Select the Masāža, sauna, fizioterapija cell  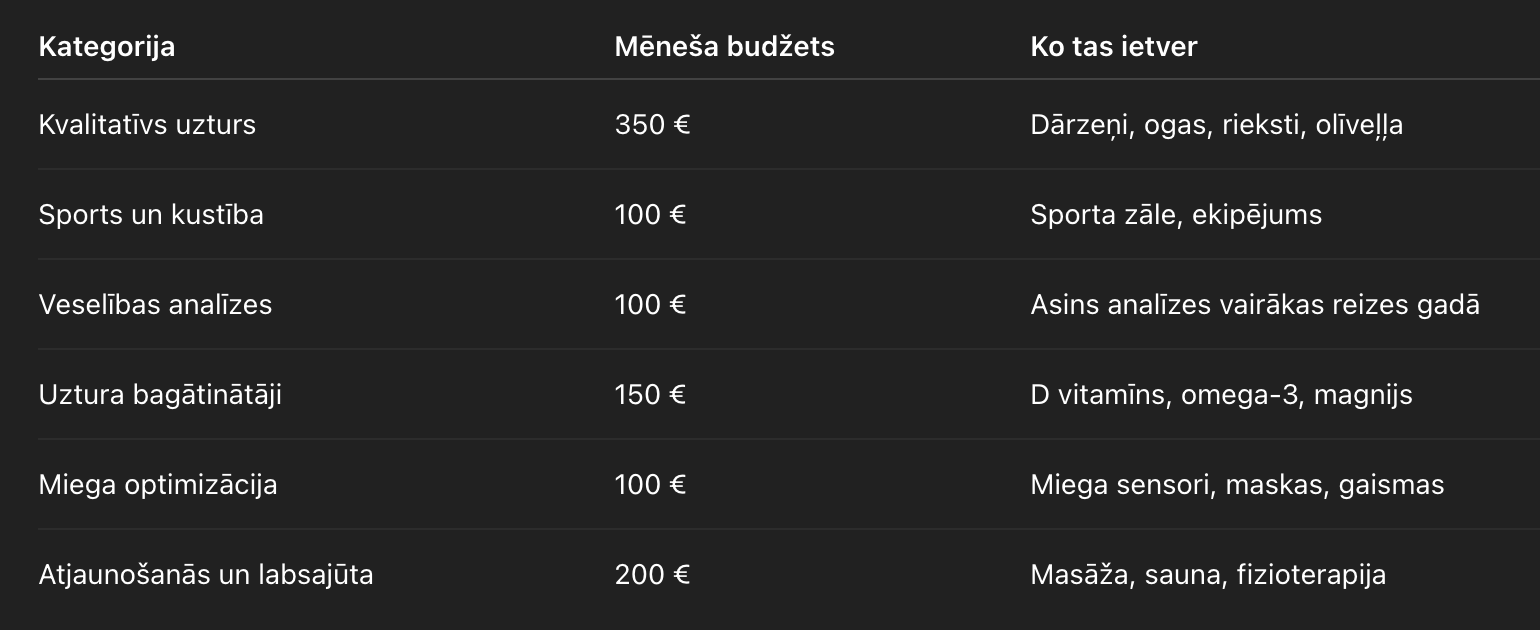pos(1208,575)
